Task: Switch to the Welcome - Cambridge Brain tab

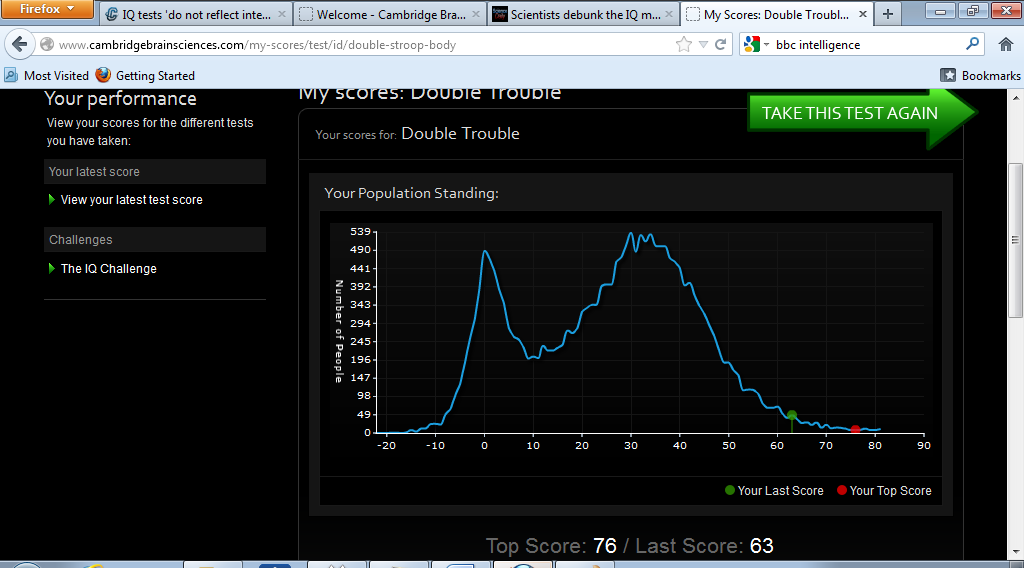Action: coord(391,14)
